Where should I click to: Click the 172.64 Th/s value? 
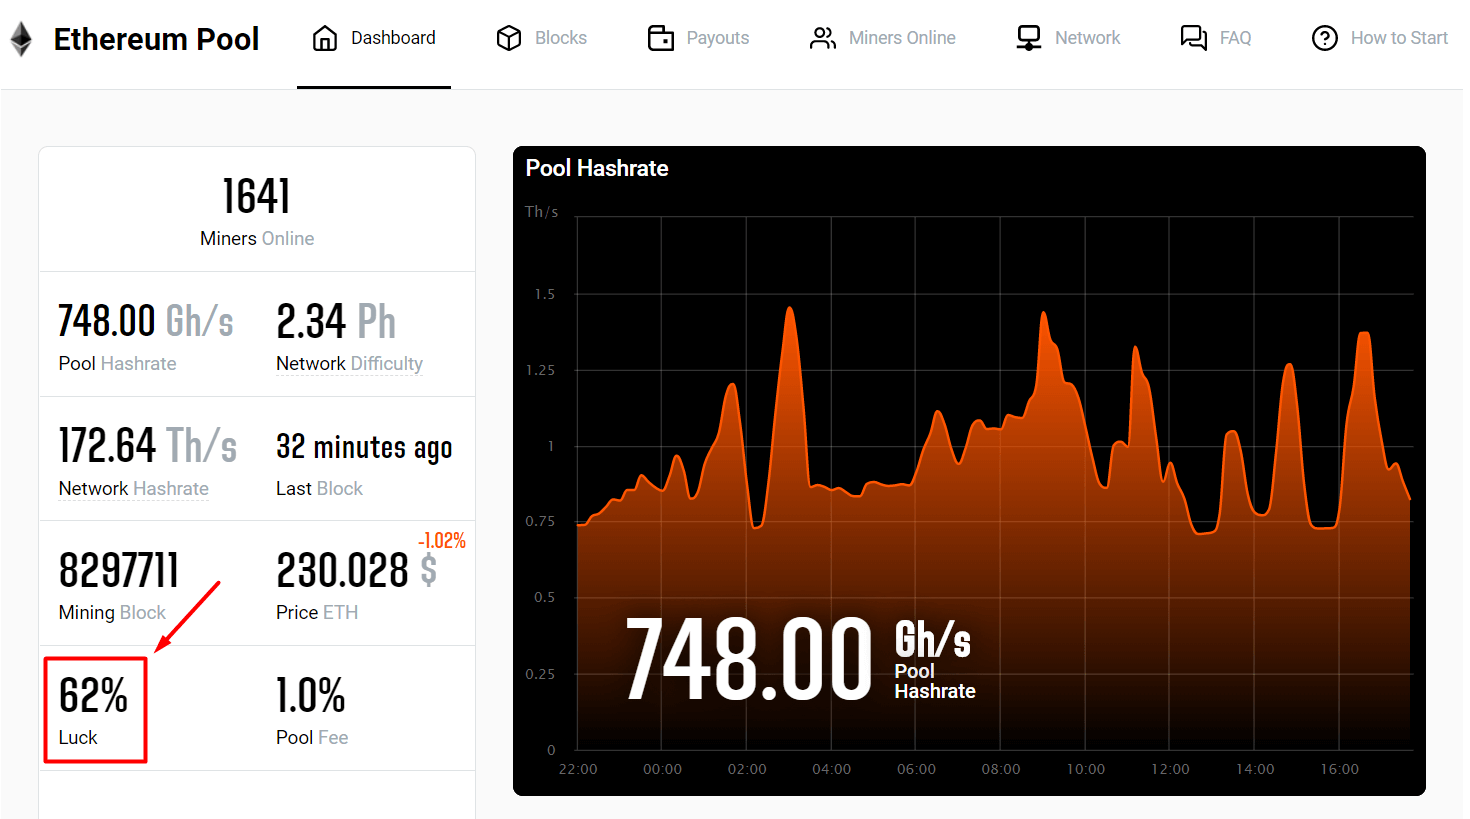click(x=147, y=446)
